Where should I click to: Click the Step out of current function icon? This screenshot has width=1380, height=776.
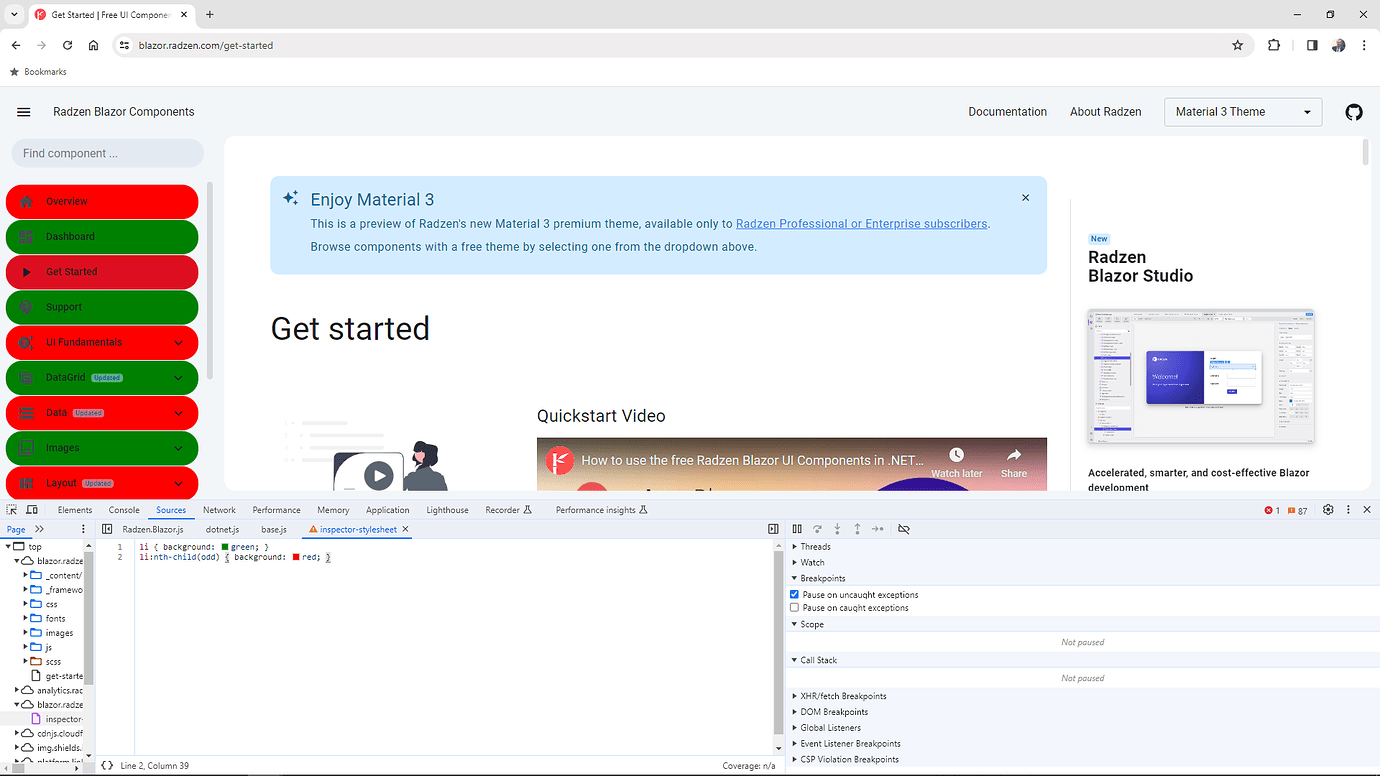click(857, 528)
